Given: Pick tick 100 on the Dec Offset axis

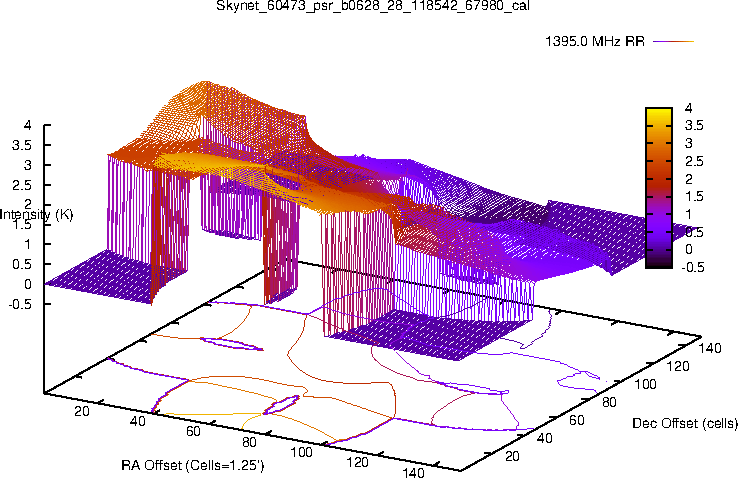Looking at the screenshot, I should [645, 384].
